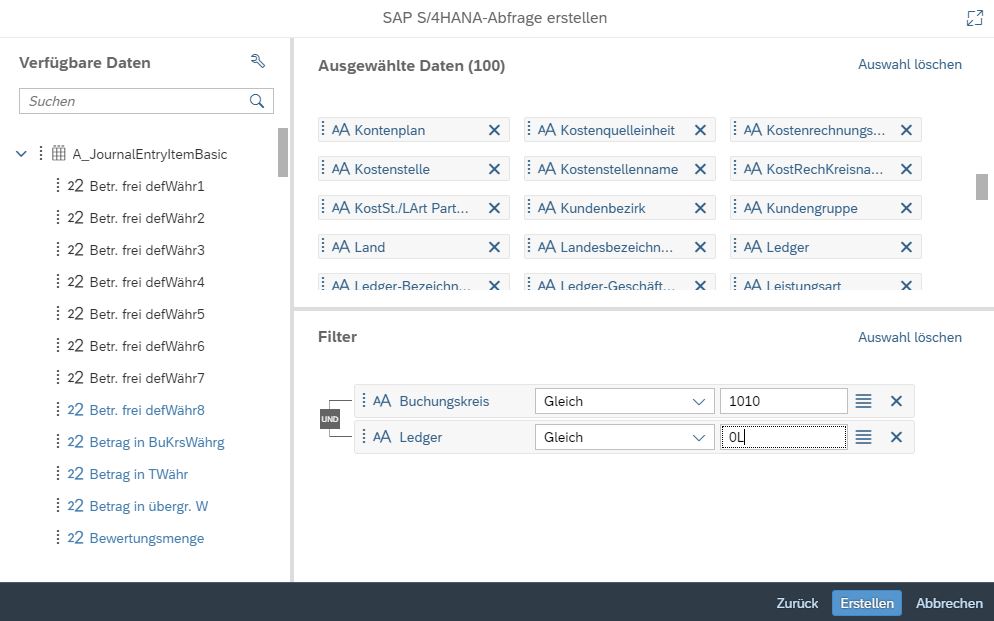Select Betr. frei defWähr1 field
This screenshot has height=621, width=994.
(x=147, y=186)
